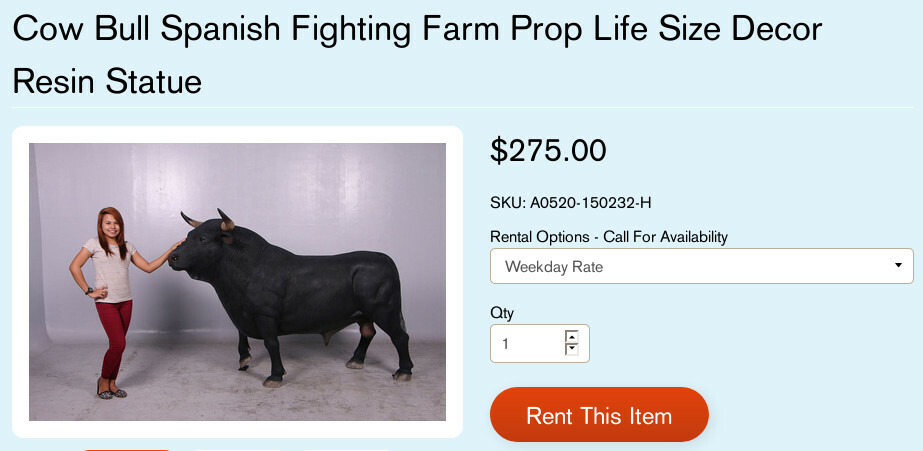Click the Rental Options availability label
923x451 pixels.
point(608,237)
